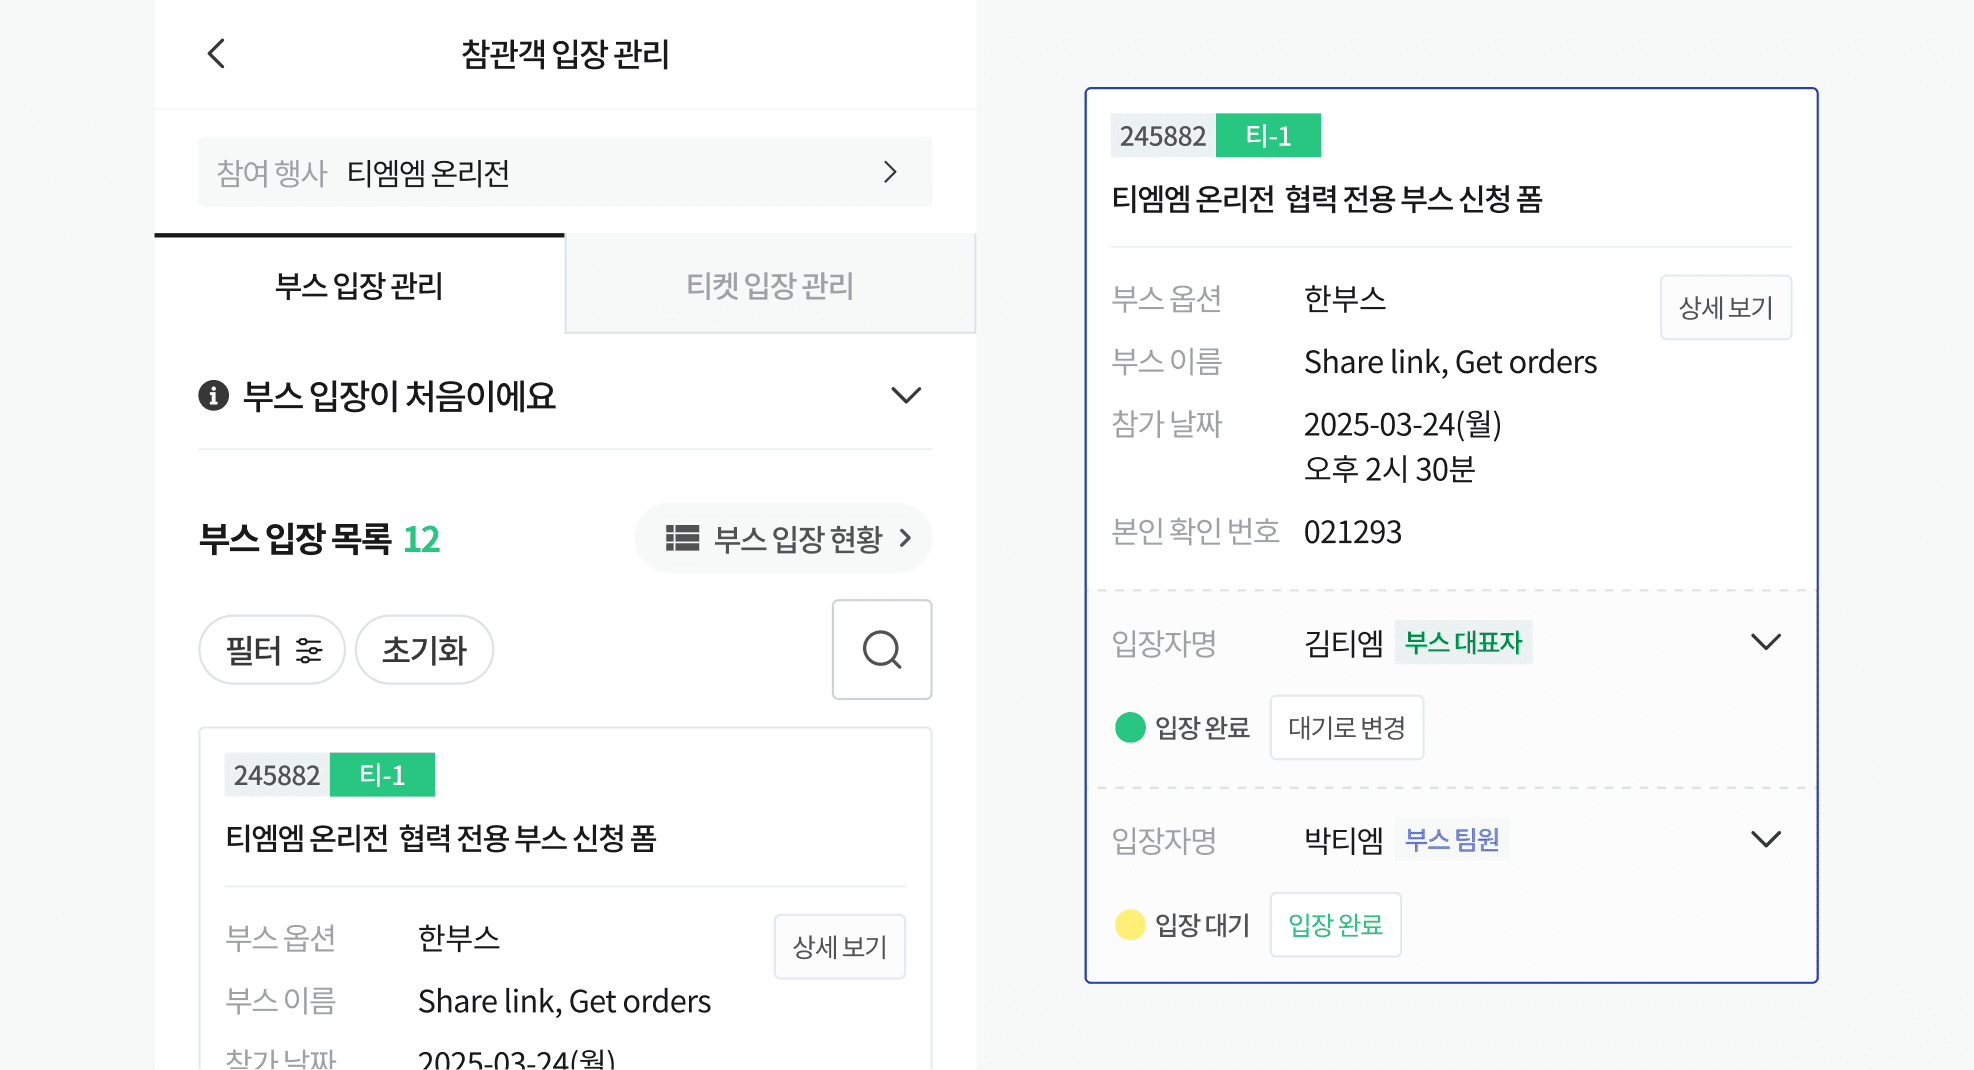Click Share link, Get orders in left card
The height and width of the screenshot is (1070, 1974).
(x=564, y=1001)
